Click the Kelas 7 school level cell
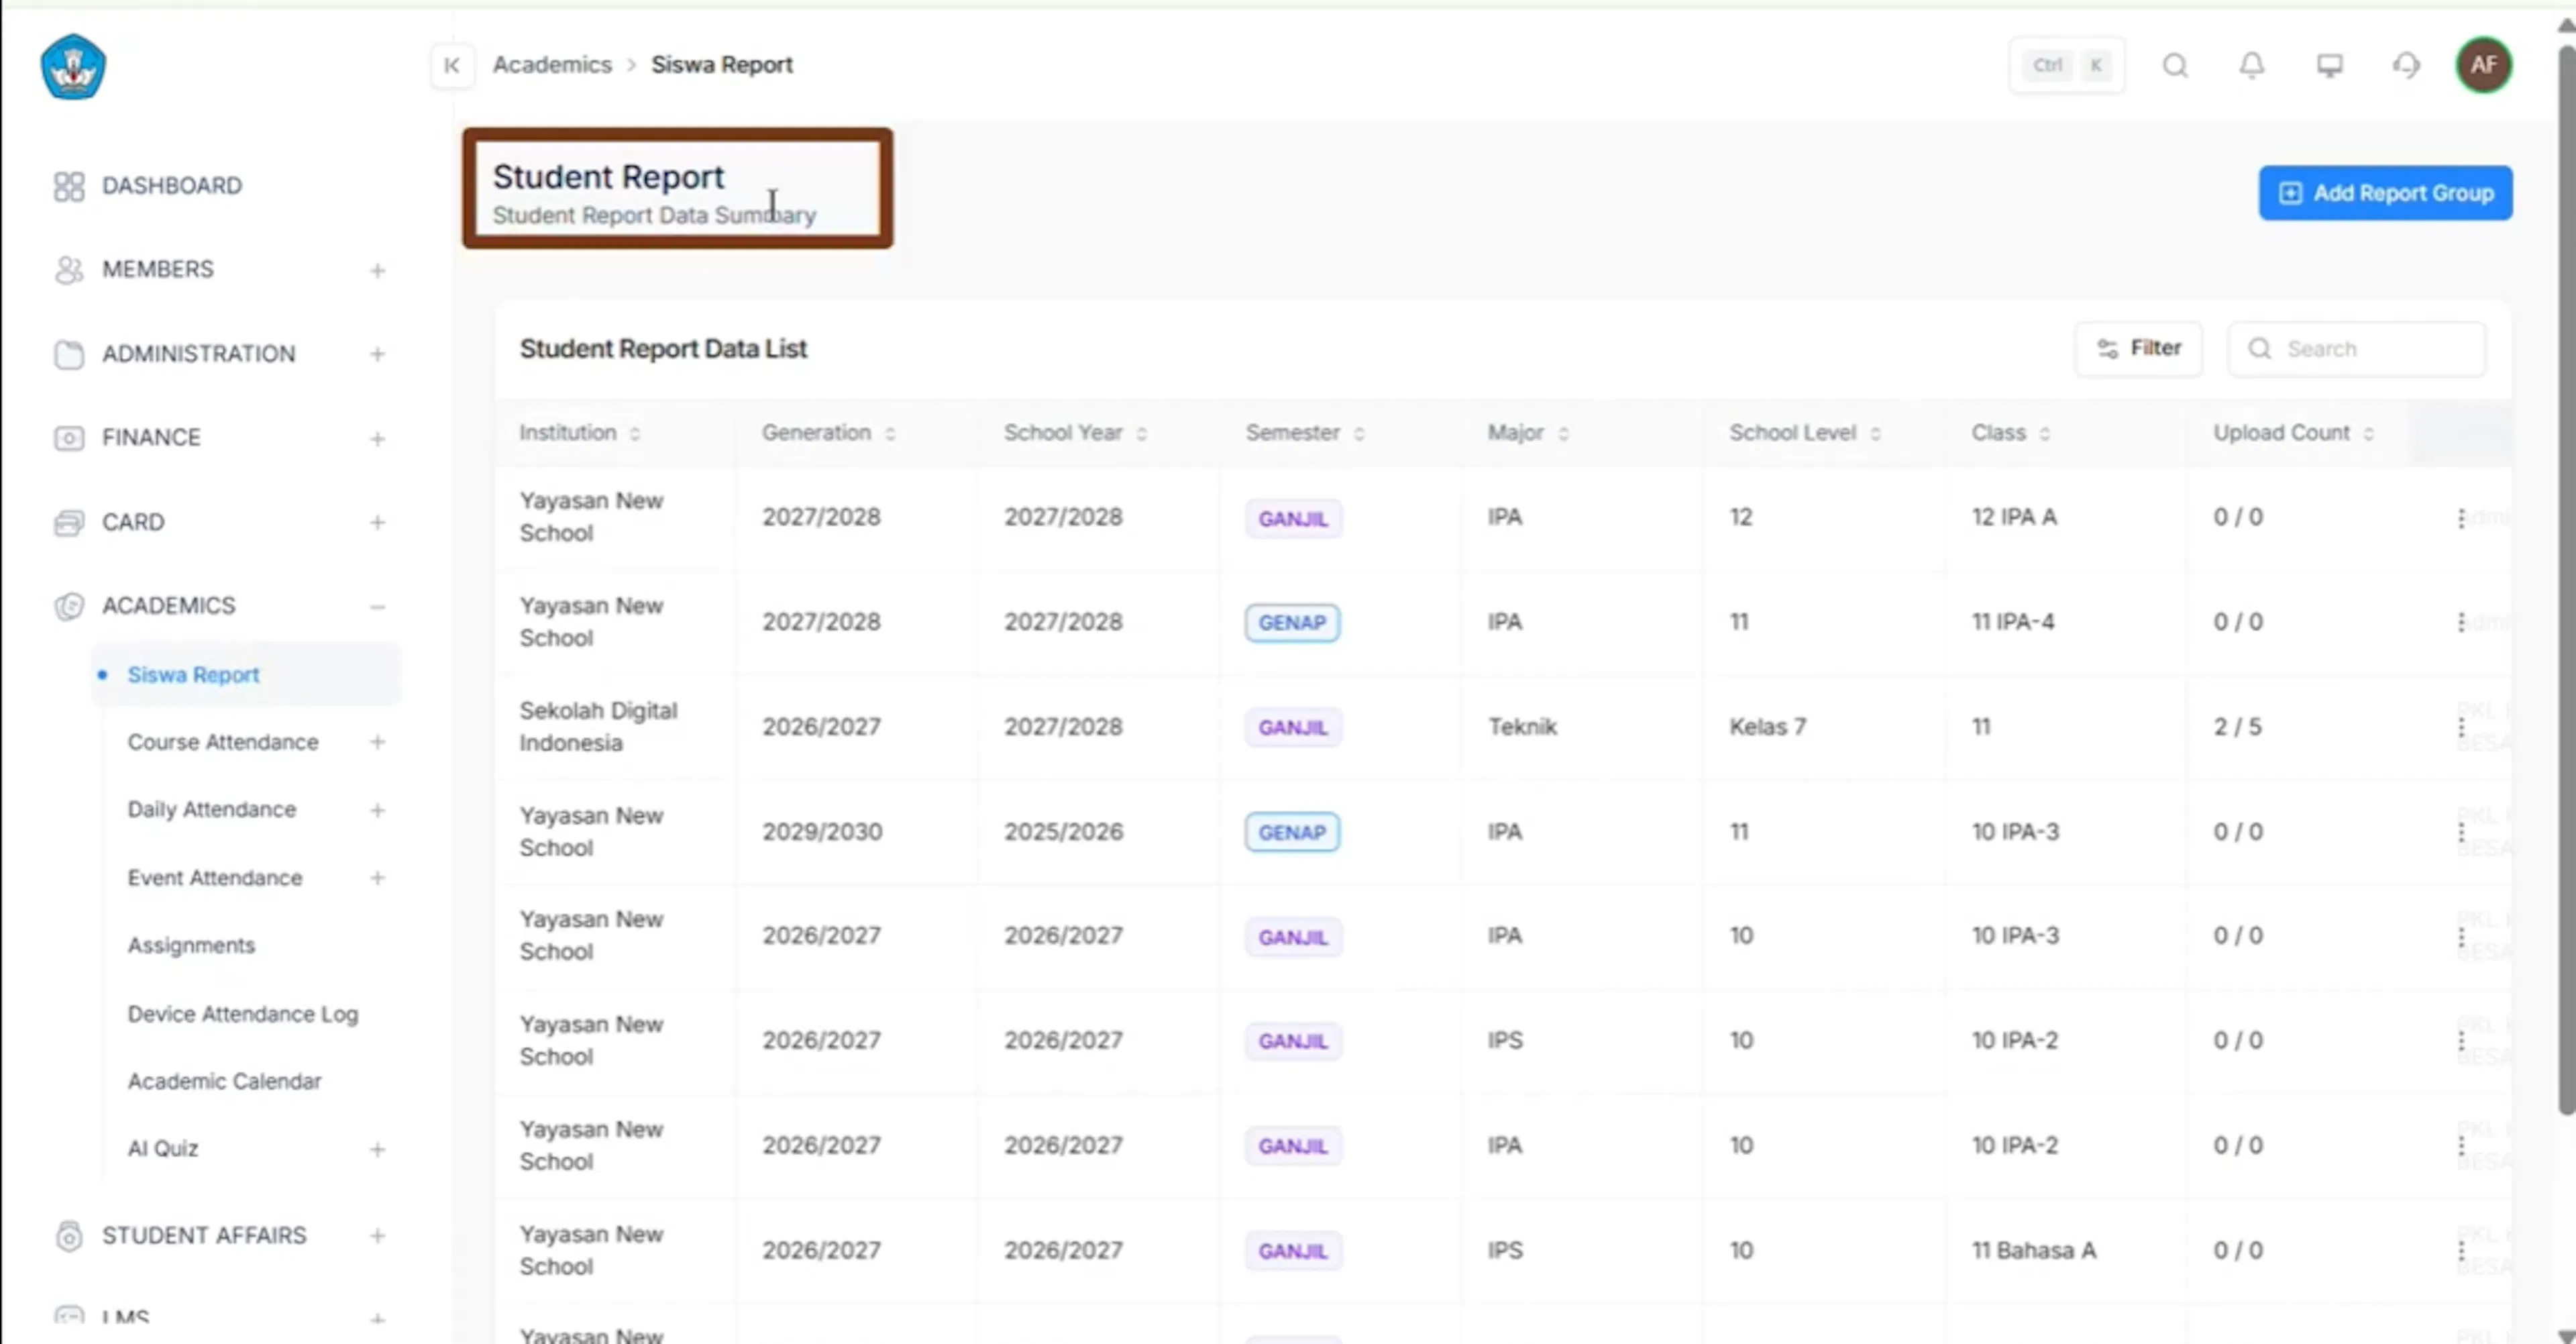 click(1767, 727)
